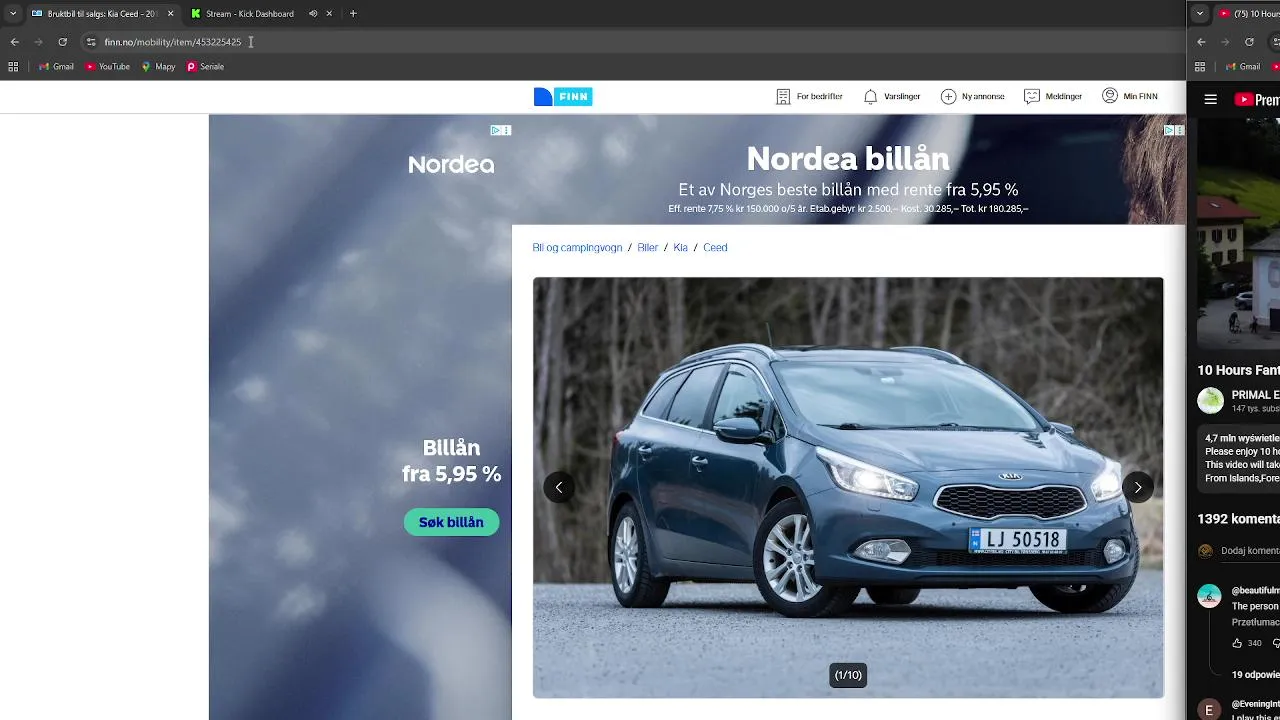Viewport: 1280px width, 720px height.
Task: Open For bedrifter building icon
Action: (783, 97)
